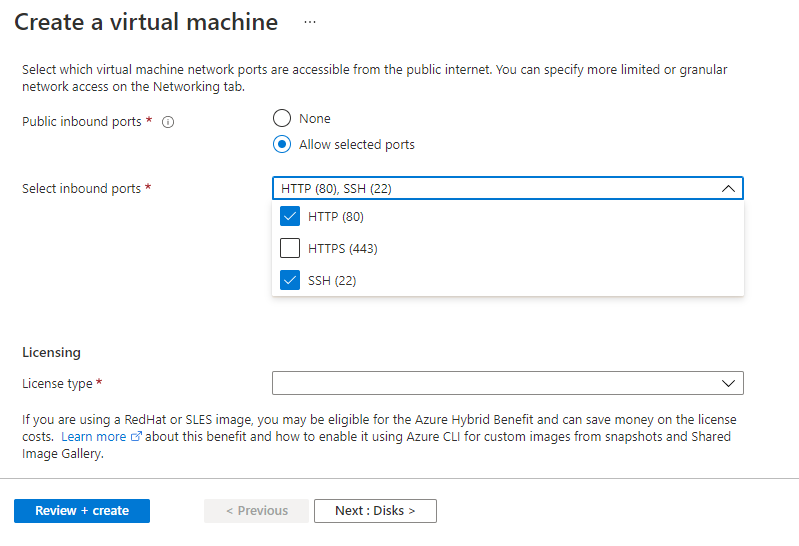Screen dimensions: 799x546
Task: Click the License type down chevron
Action: (x=728, y=383)
